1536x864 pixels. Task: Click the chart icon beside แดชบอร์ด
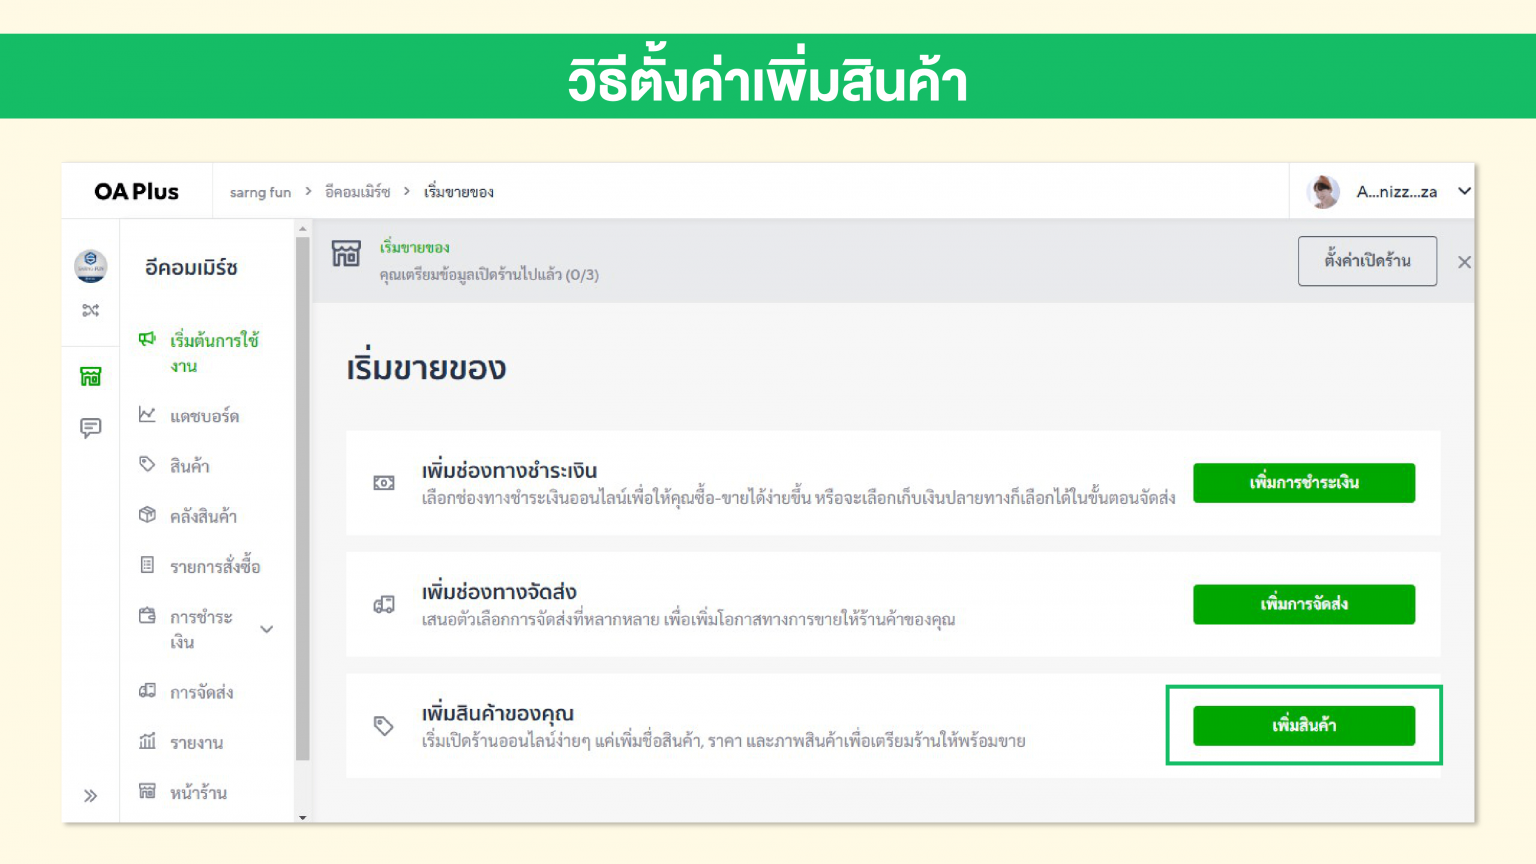coord(147,414)
